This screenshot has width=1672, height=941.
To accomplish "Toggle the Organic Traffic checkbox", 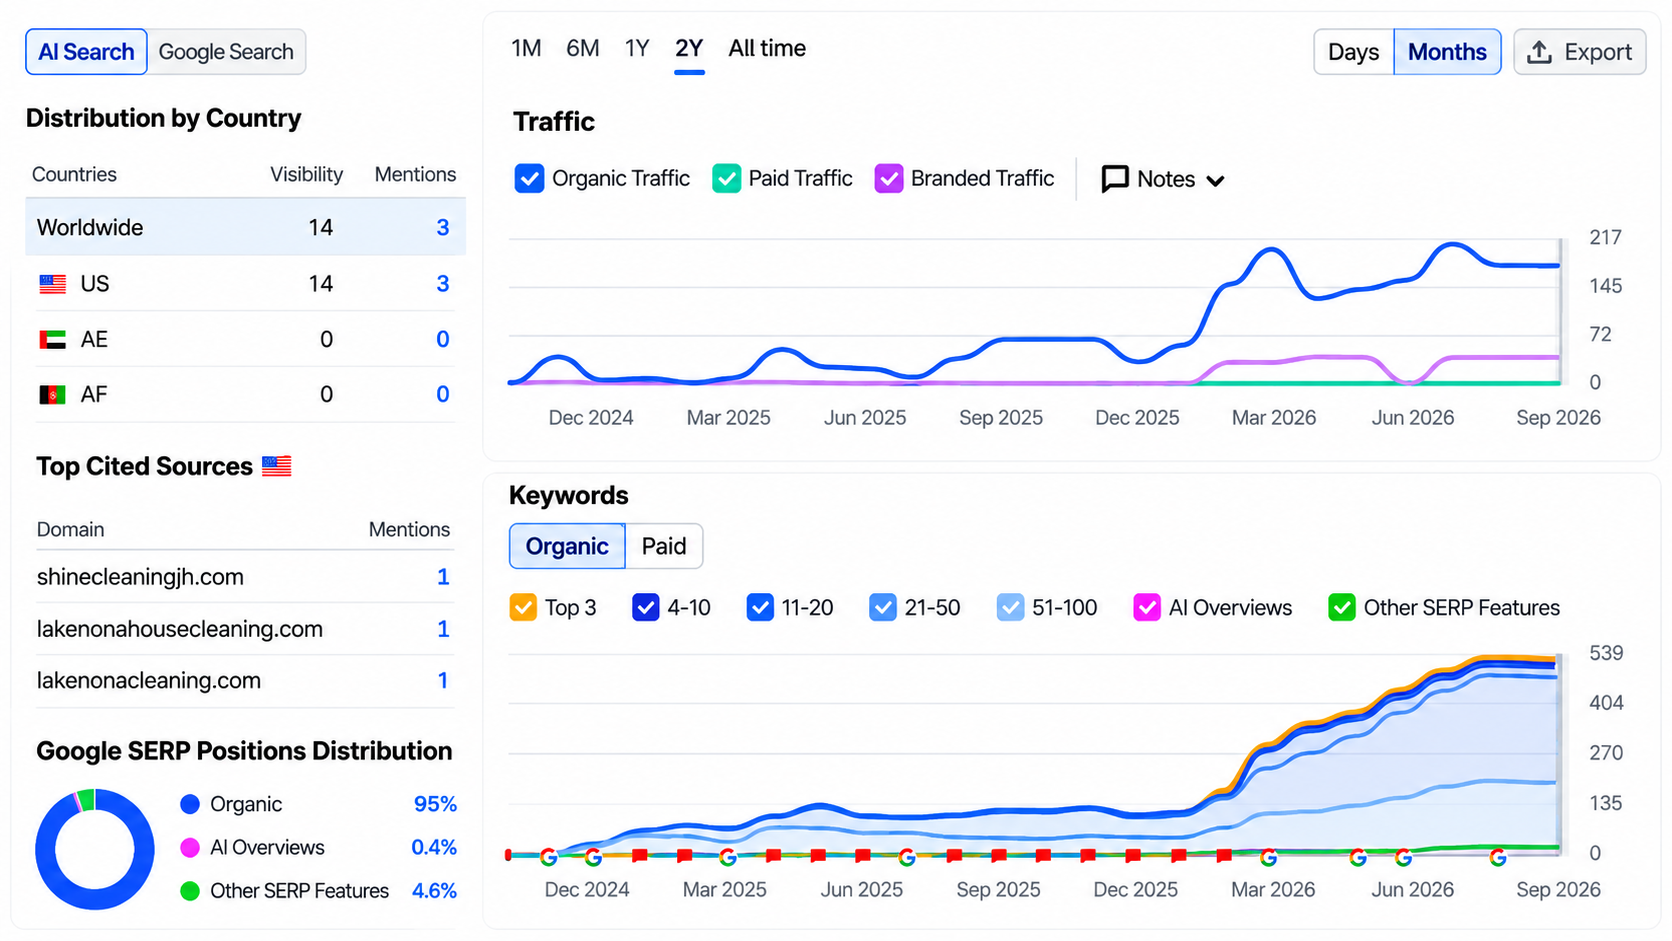I will click(x=529, y=179).
